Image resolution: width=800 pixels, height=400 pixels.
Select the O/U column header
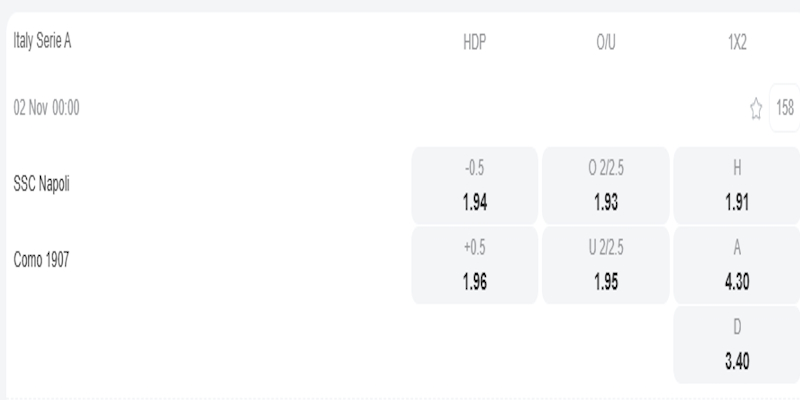pos(606,42)
